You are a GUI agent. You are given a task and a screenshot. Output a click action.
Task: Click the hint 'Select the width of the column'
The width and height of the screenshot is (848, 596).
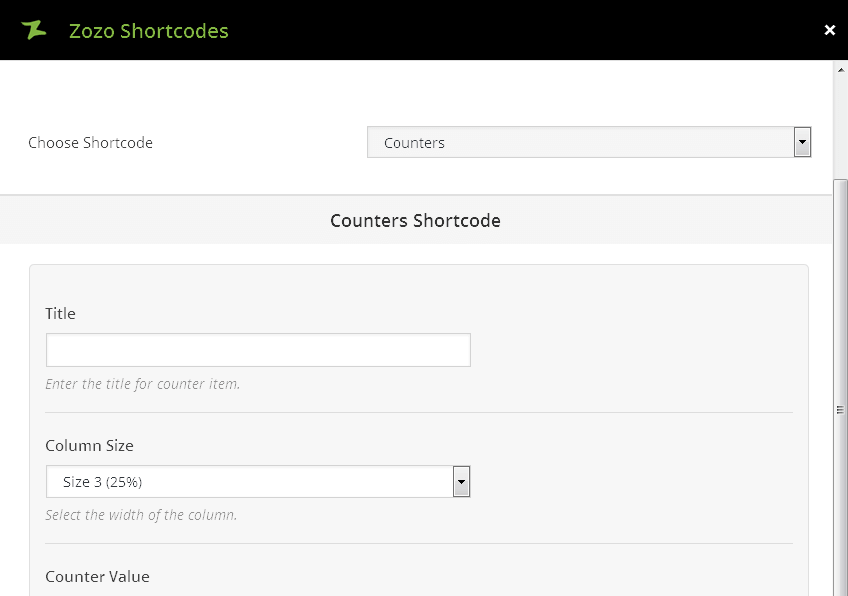(x=141, y=516)
